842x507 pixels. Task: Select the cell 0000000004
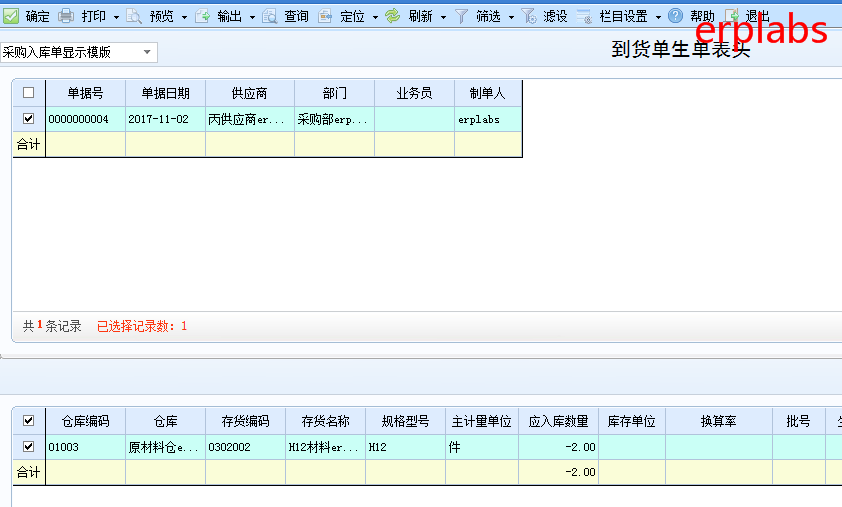click(x=85, y=119)
